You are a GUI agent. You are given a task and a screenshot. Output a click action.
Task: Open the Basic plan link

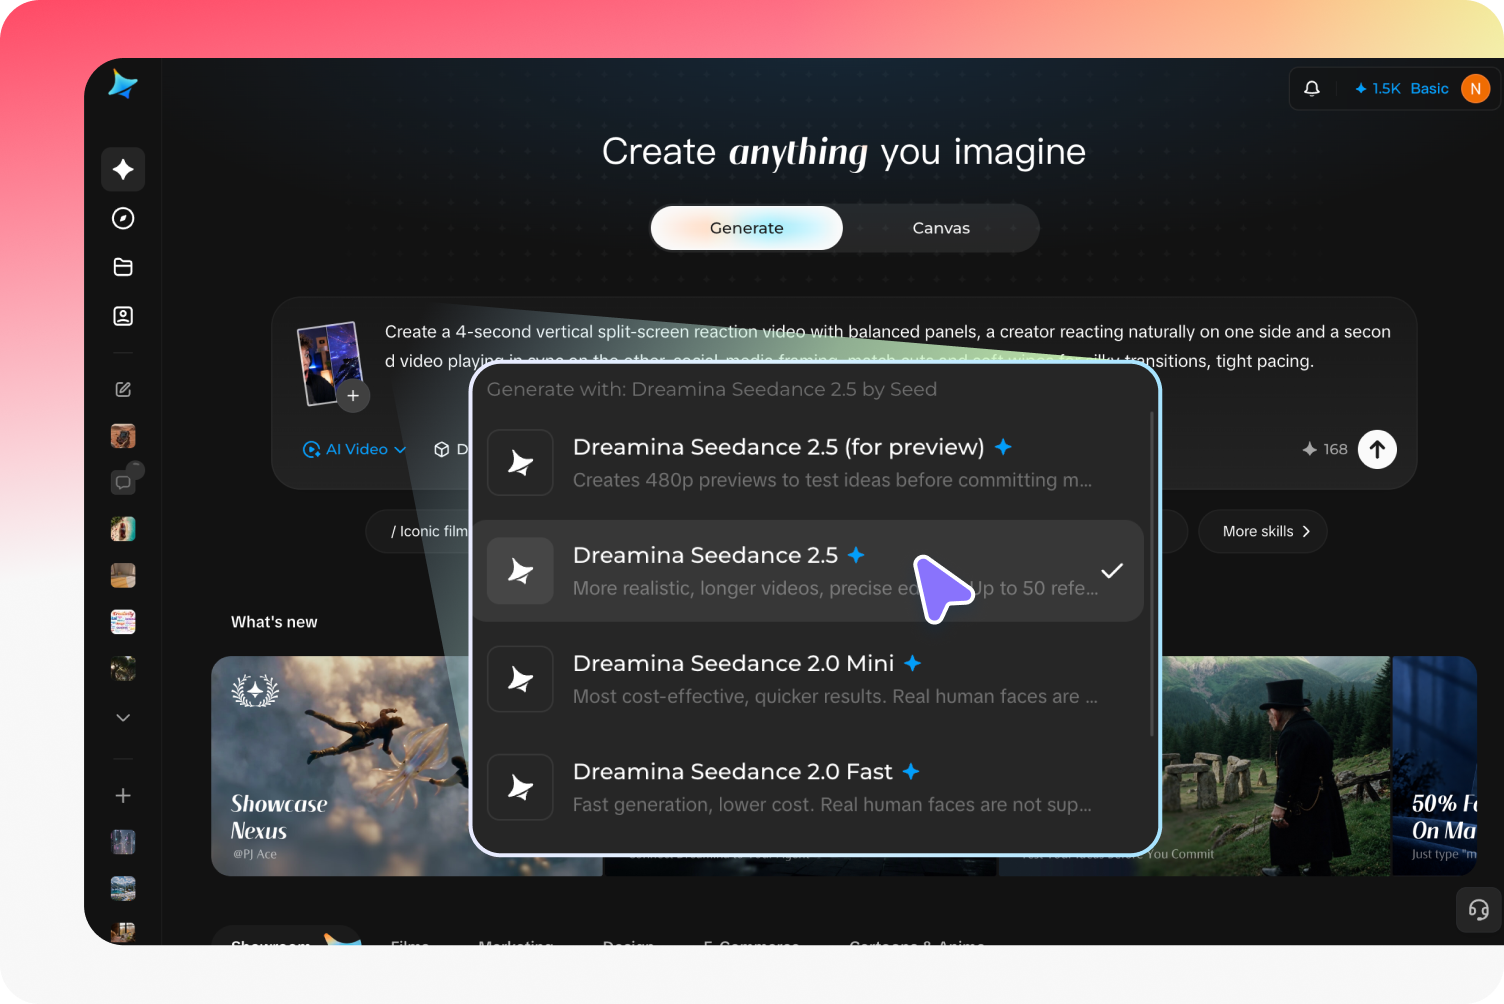tap(1429, 88)
